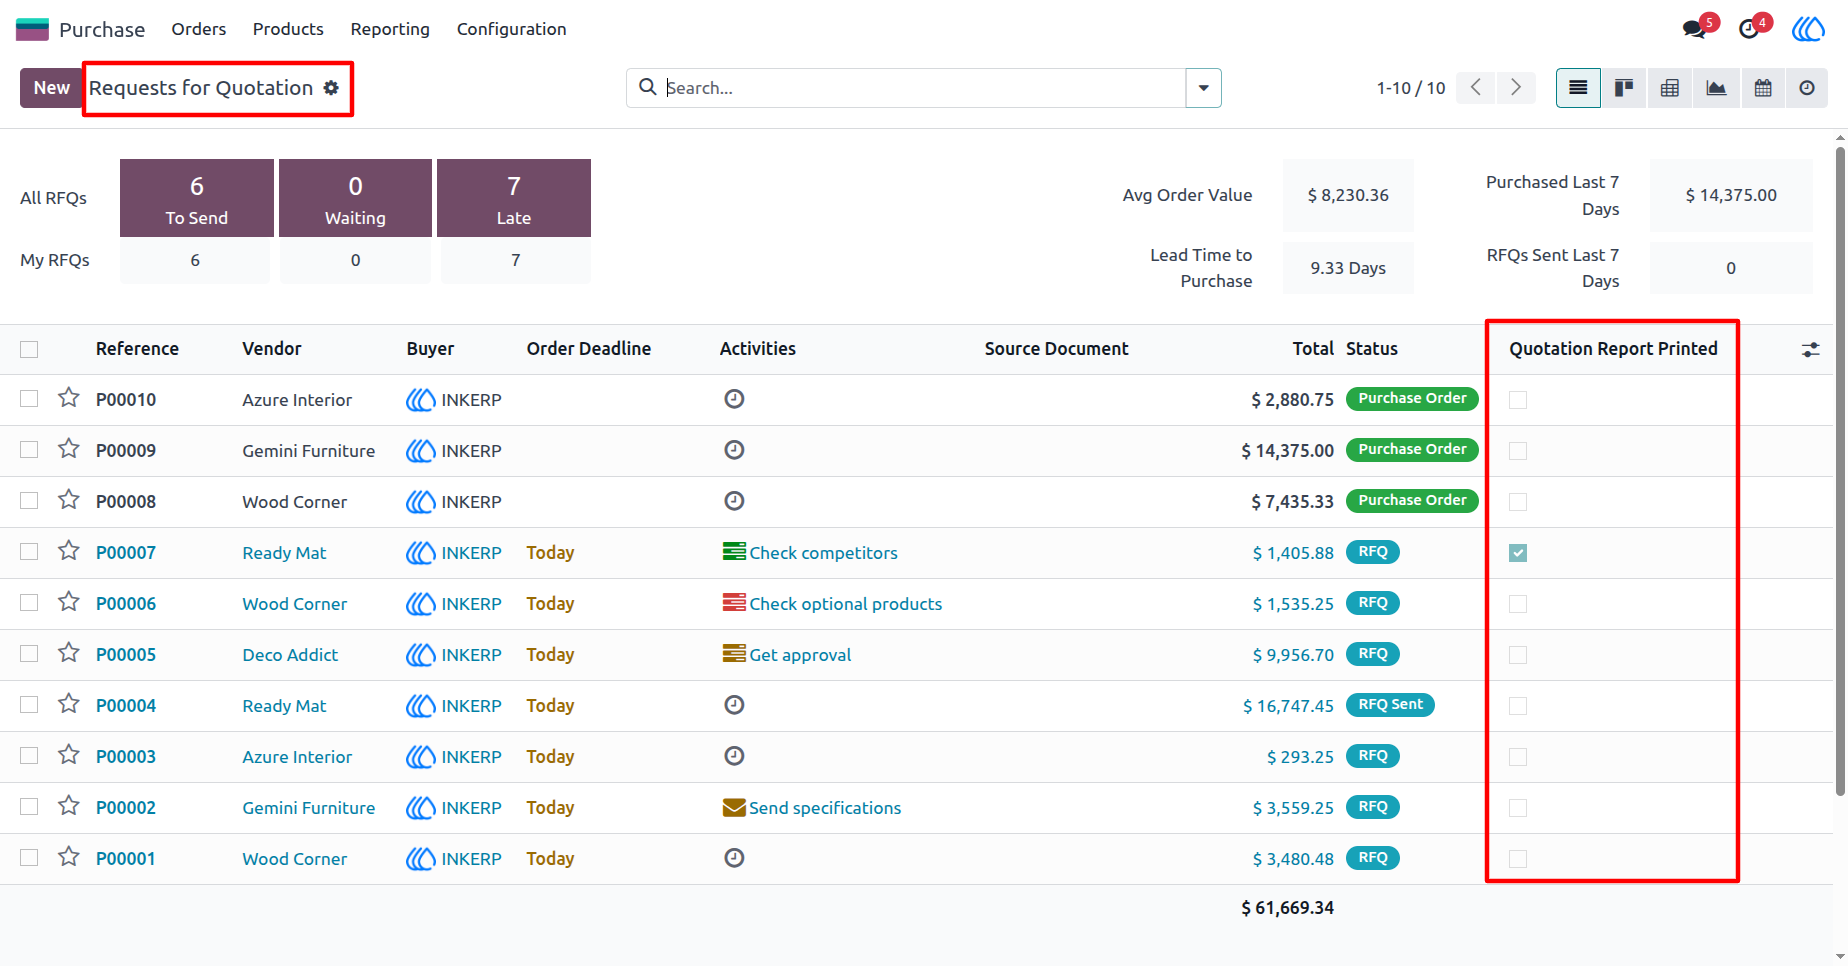Open the Products menu
The width and height of the screenshot is (1848, 966).
[x=288, y=29]
